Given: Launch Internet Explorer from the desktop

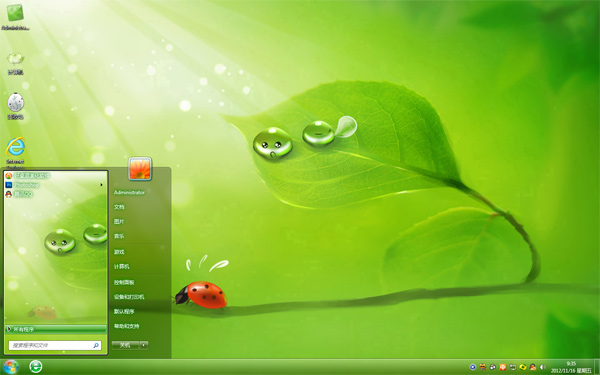Looking at the screenshot, I should tap(16, 152).
